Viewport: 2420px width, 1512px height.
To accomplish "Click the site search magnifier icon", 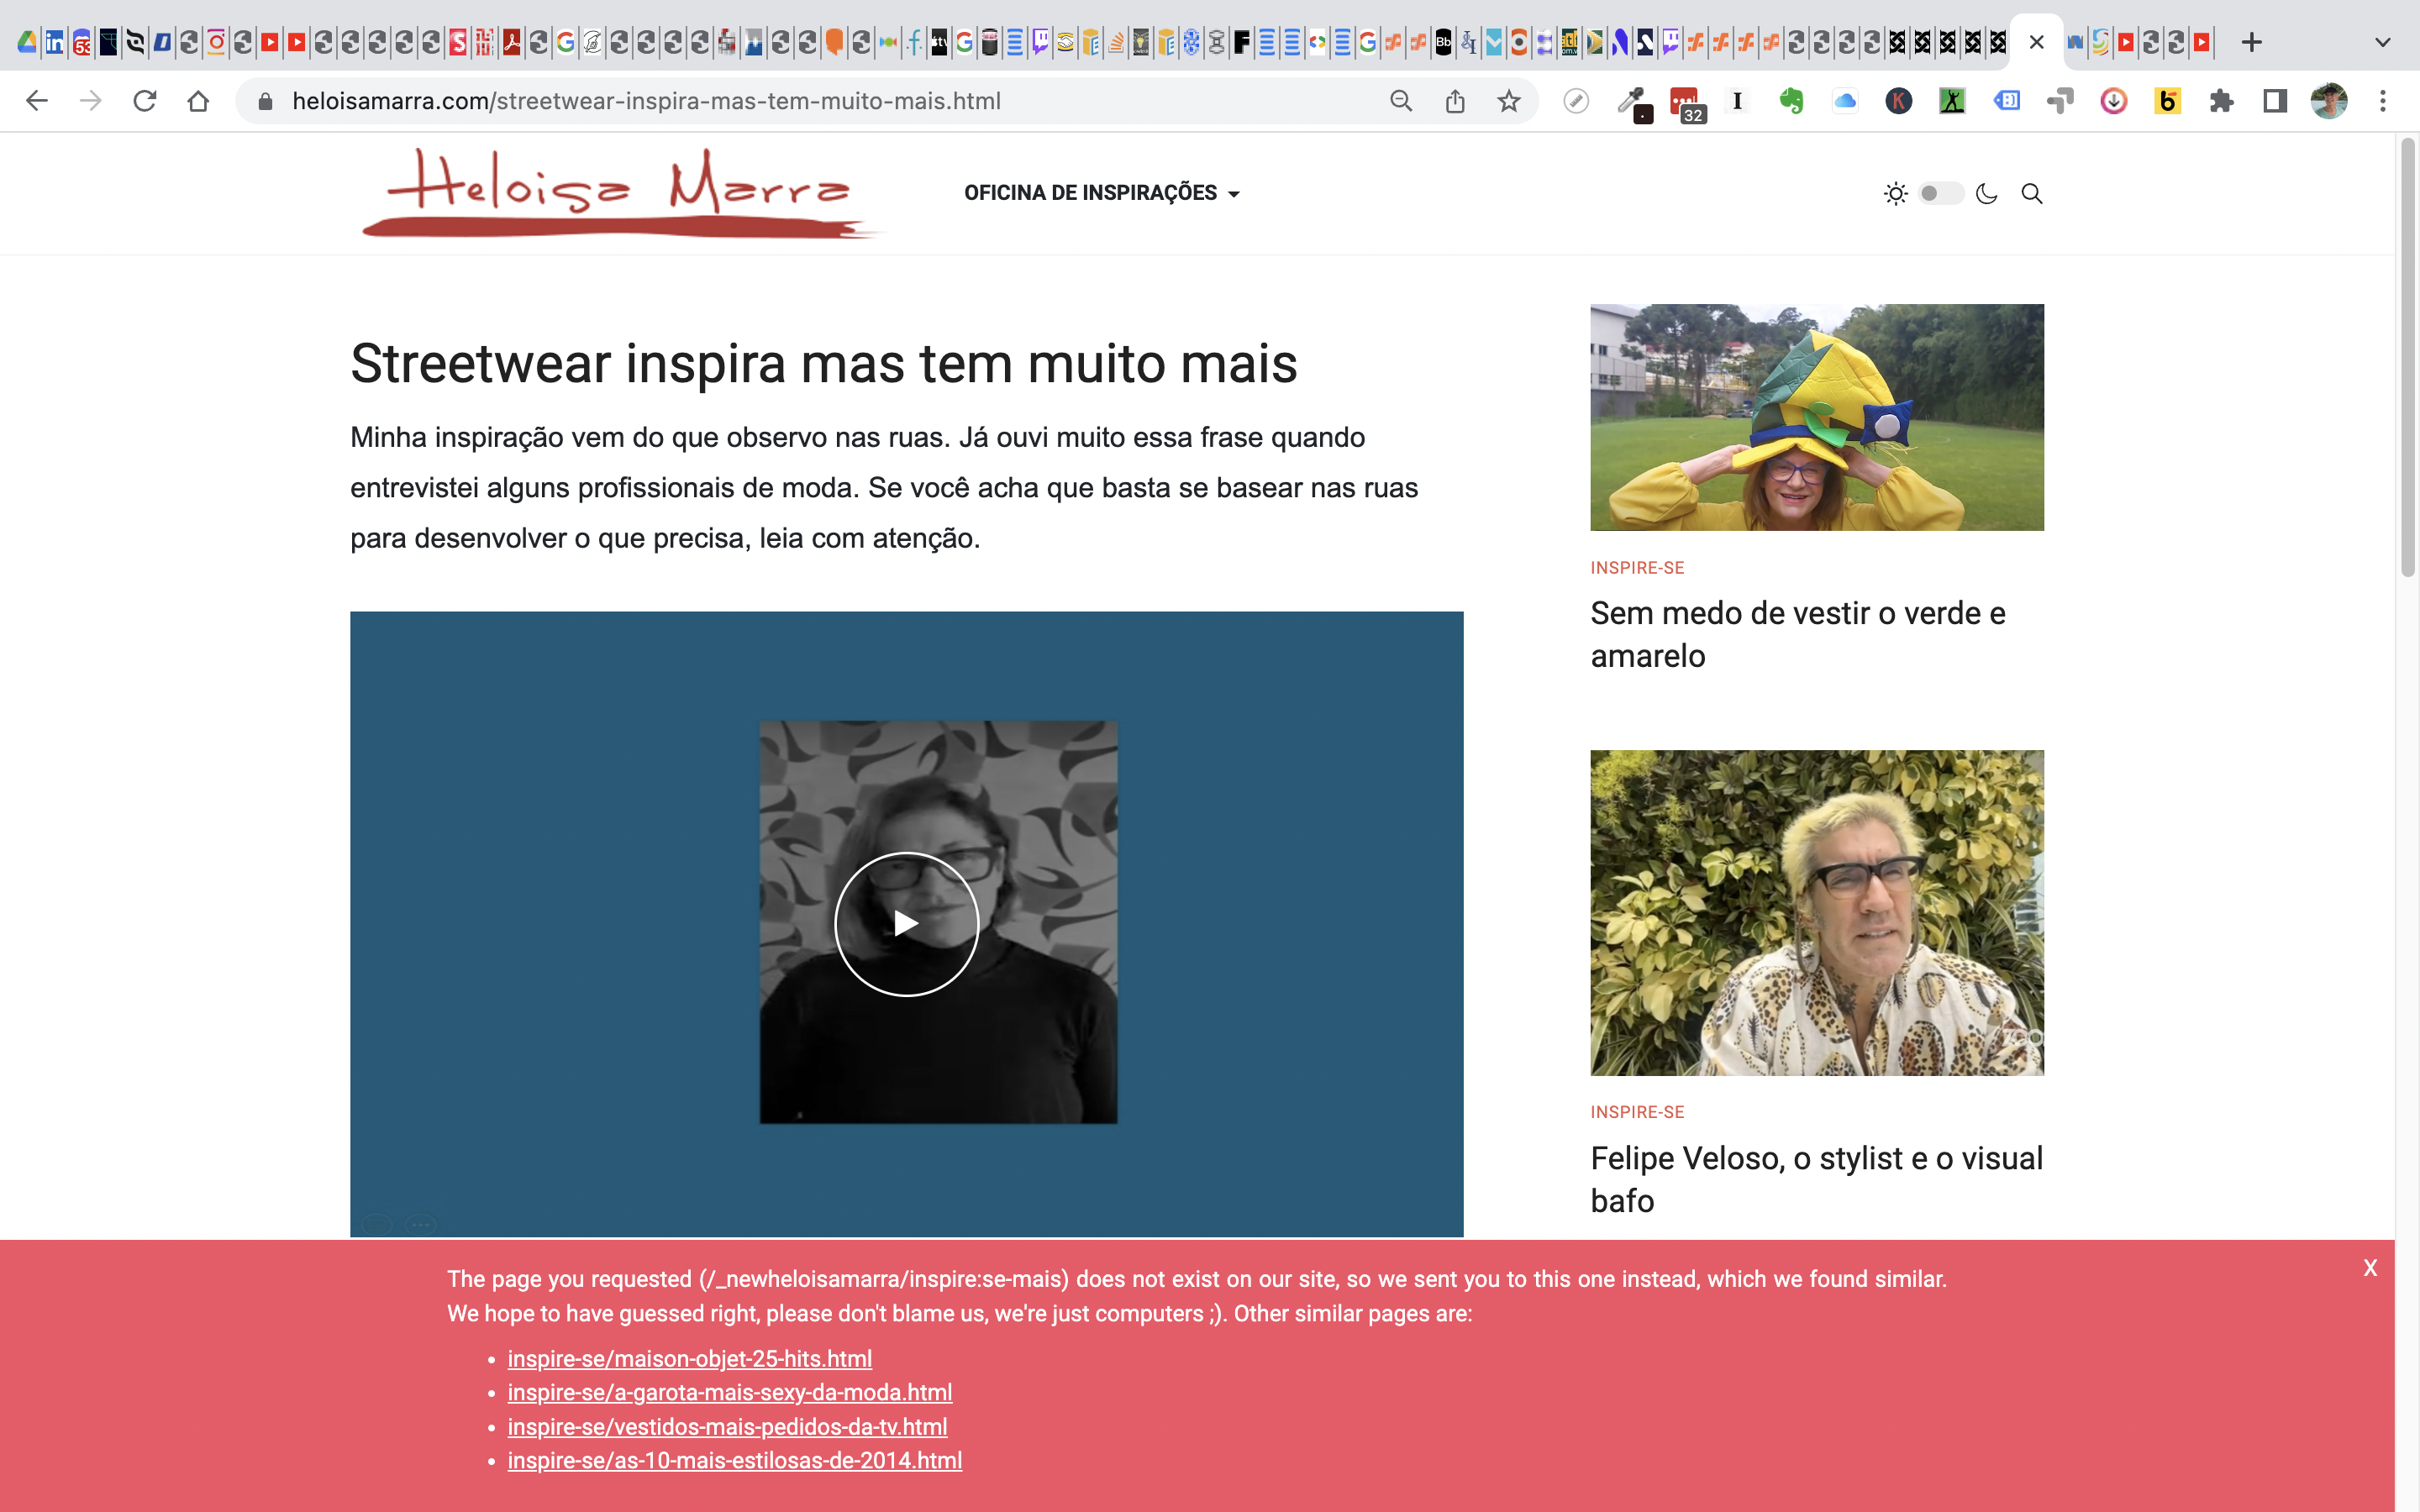I will [2031, 193].
